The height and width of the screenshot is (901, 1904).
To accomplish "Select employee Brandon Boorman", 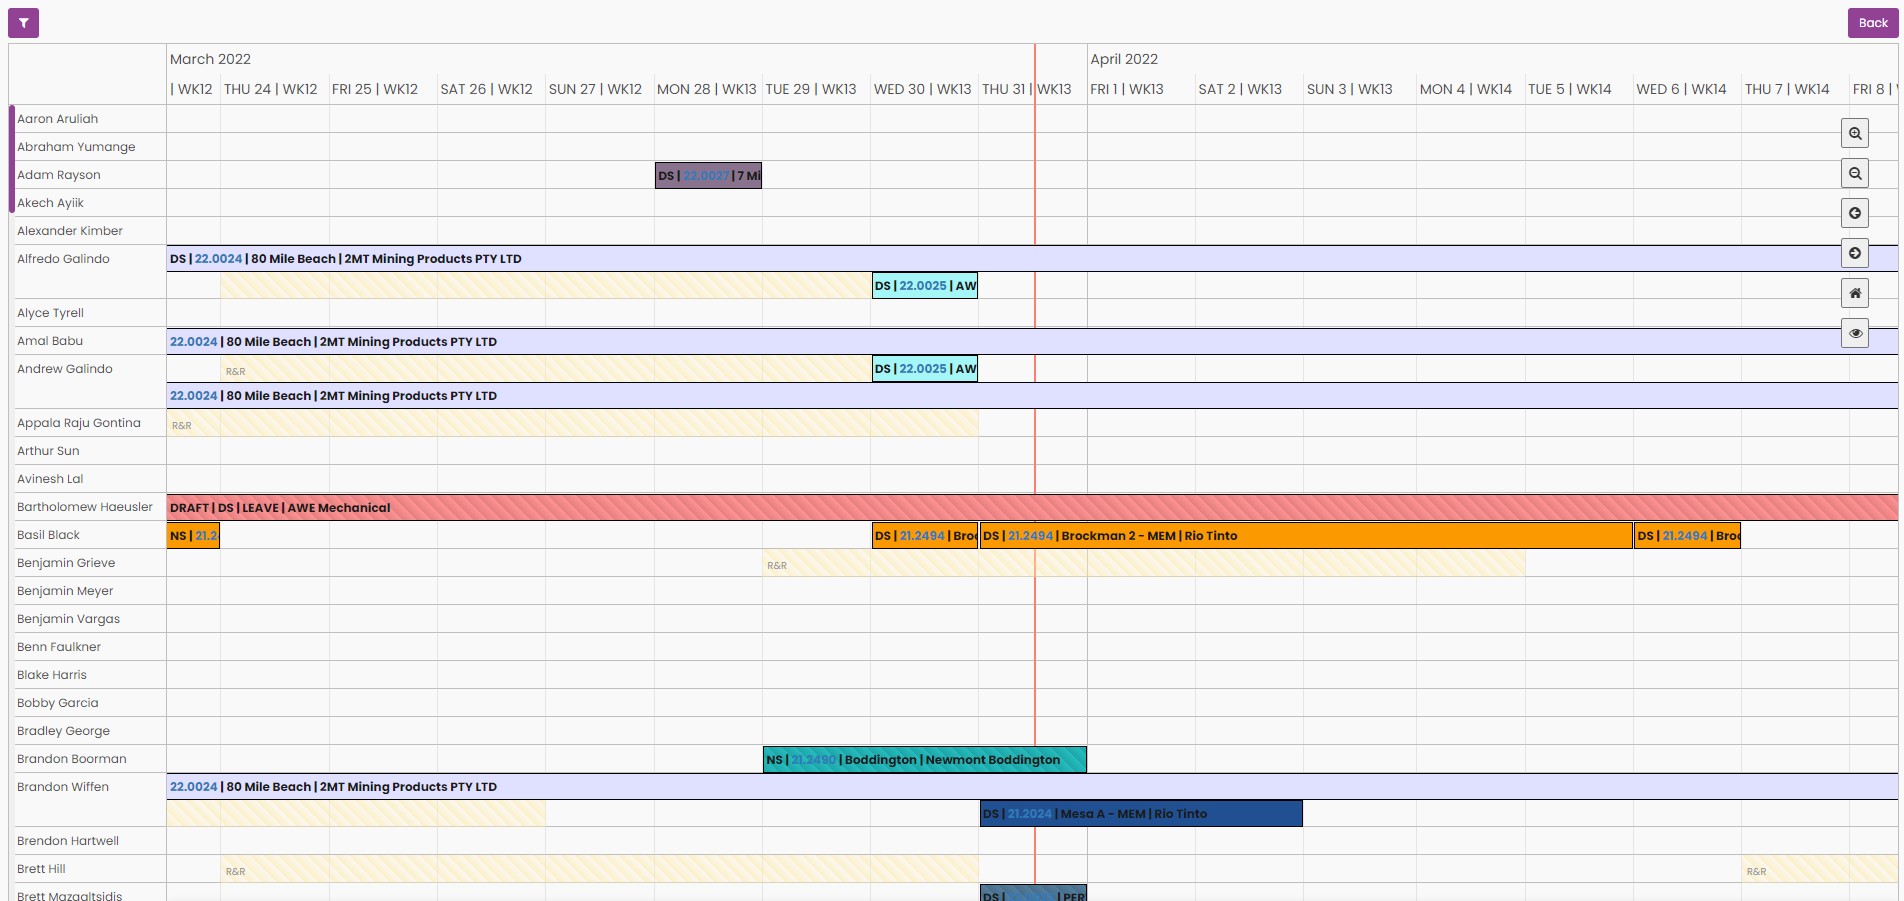I will coord(72,759).
